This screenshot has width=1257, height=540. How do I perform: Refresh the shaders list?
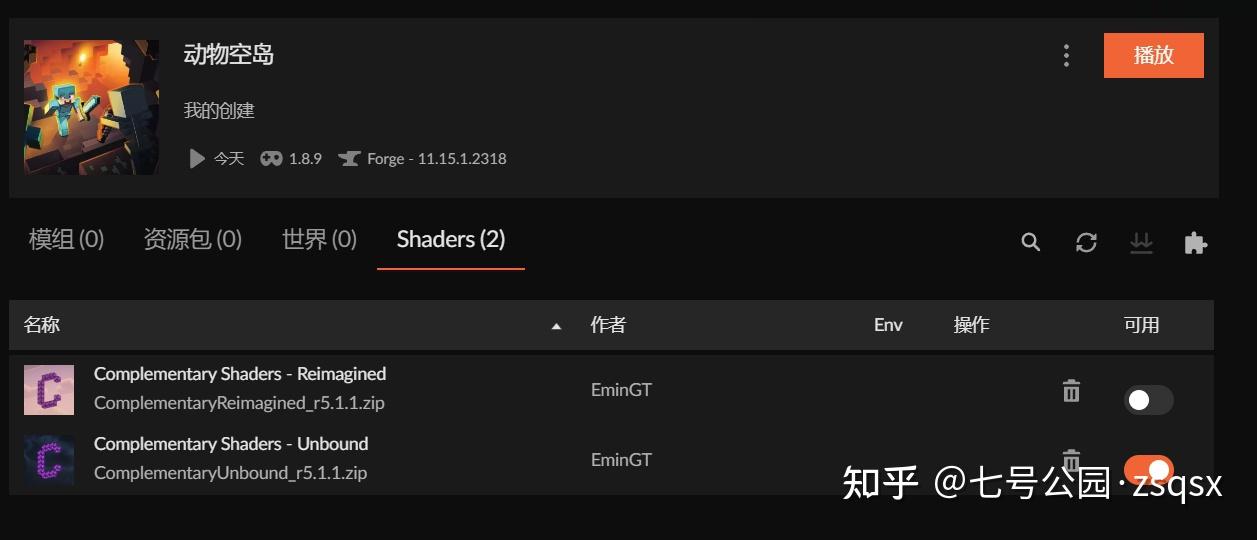point(1086,242)
